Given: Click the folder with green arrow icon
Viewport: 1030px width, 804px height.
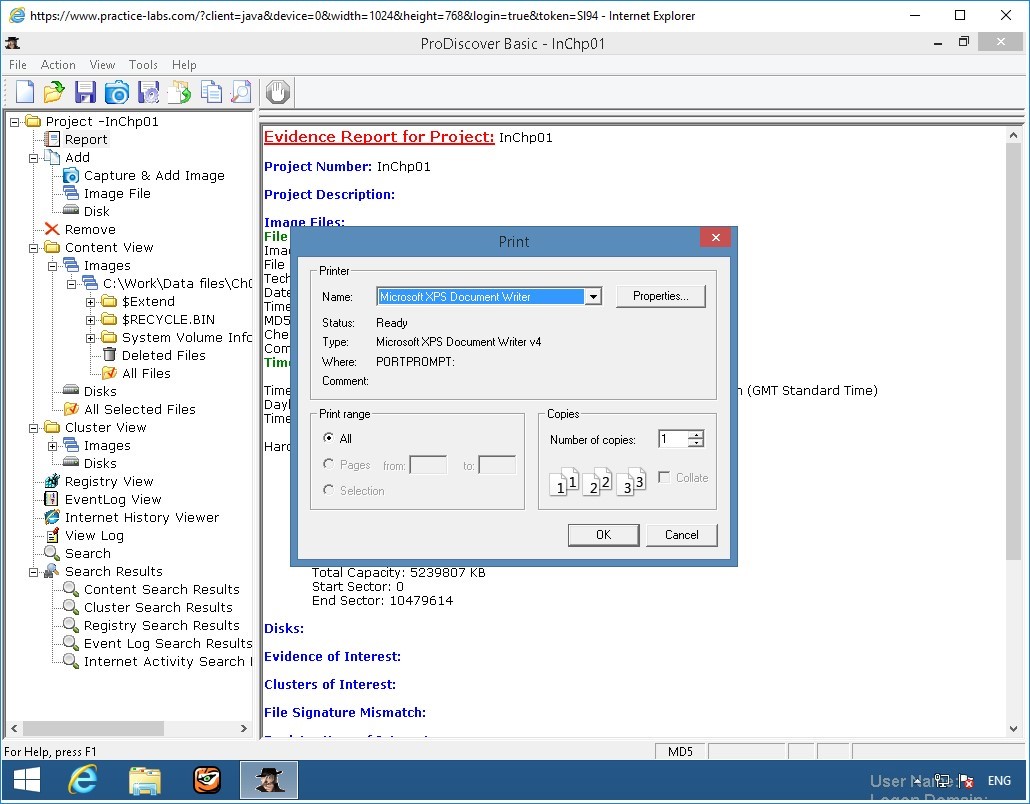Looking at the screenshot, I should tap(179, 92).
